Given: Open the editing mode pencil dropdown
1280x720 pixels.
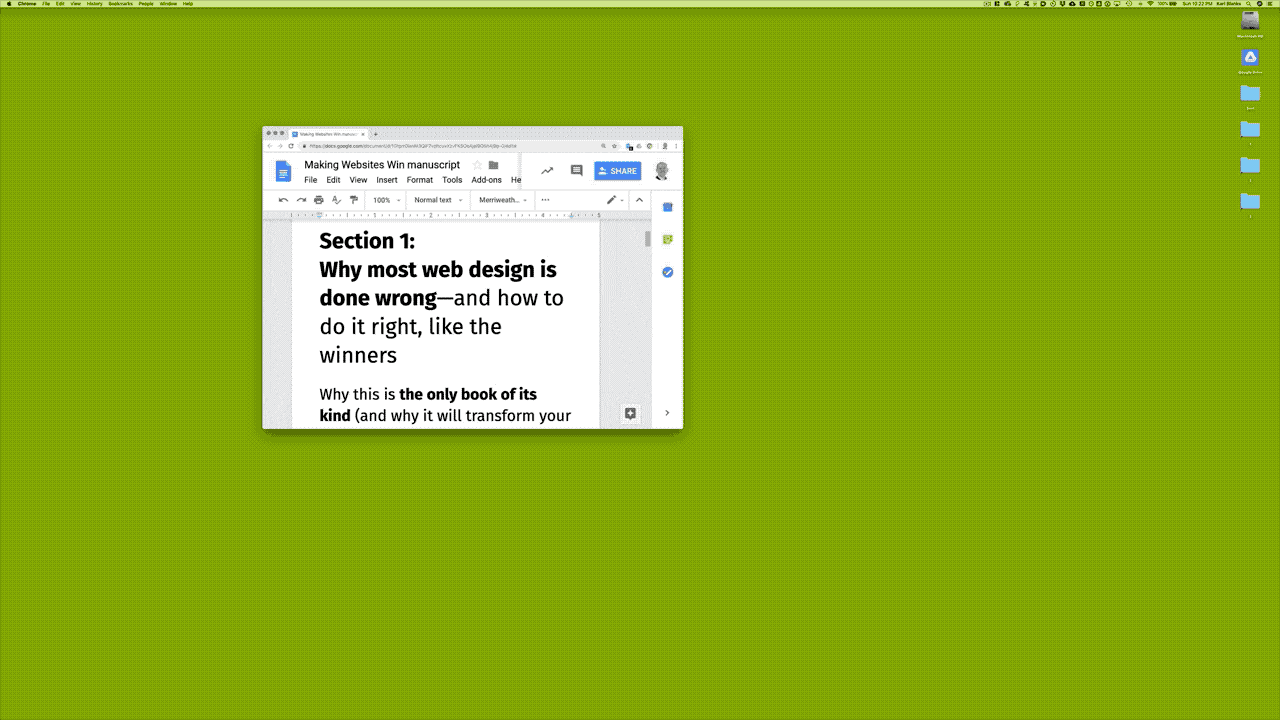Looking at the screenshot, I should (615, 200).
